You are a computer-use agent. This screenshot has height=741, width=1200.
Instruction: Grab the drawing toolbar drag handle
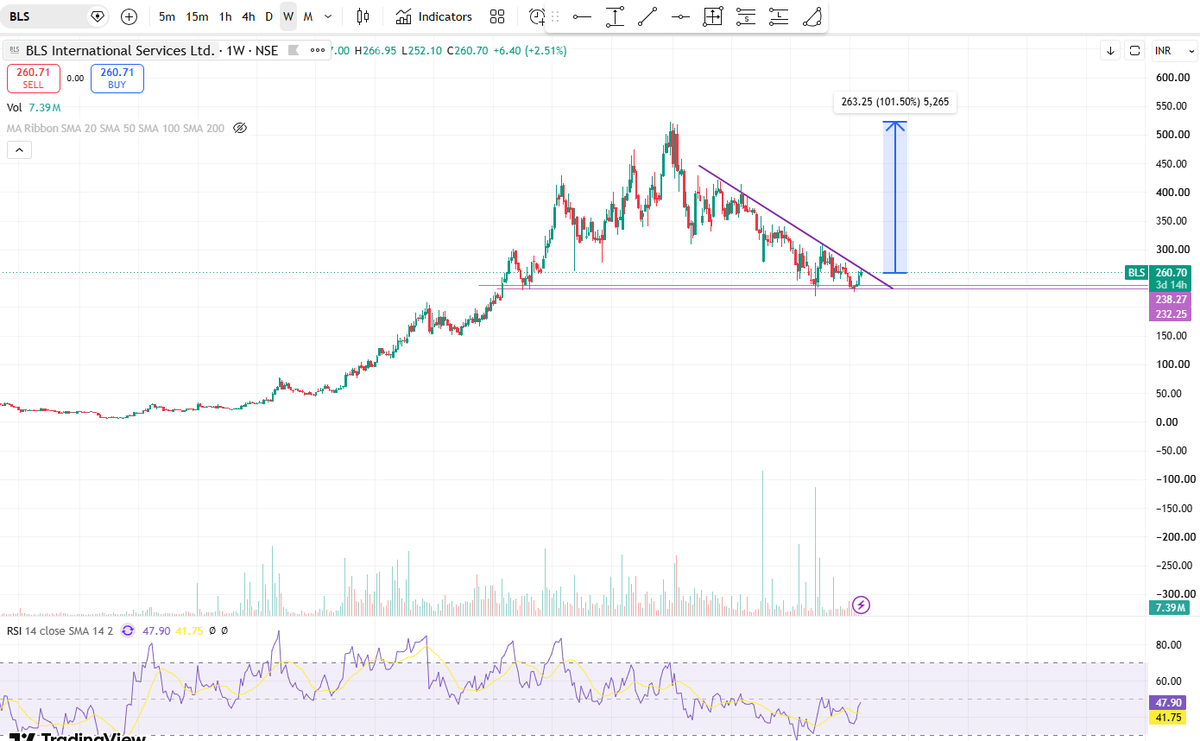tap(555, 17)
